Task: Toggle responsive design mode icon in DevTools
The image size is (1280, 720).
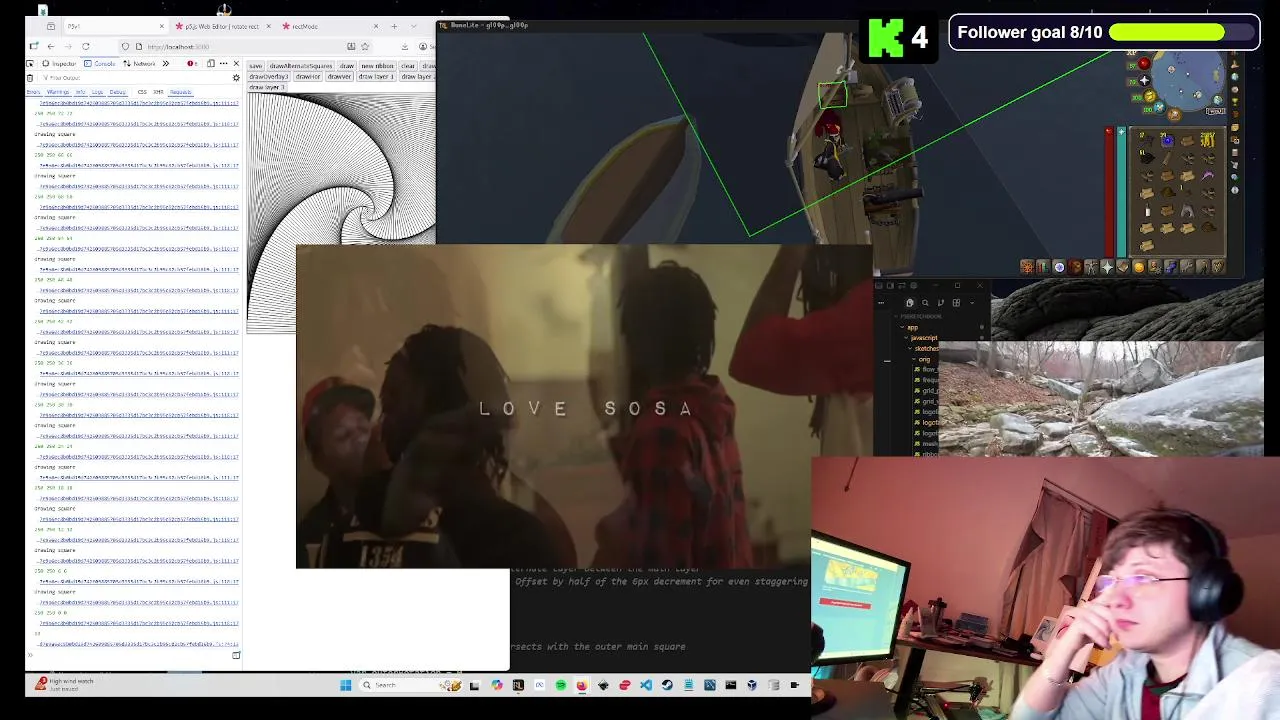Action: click(x=211, y=64)
